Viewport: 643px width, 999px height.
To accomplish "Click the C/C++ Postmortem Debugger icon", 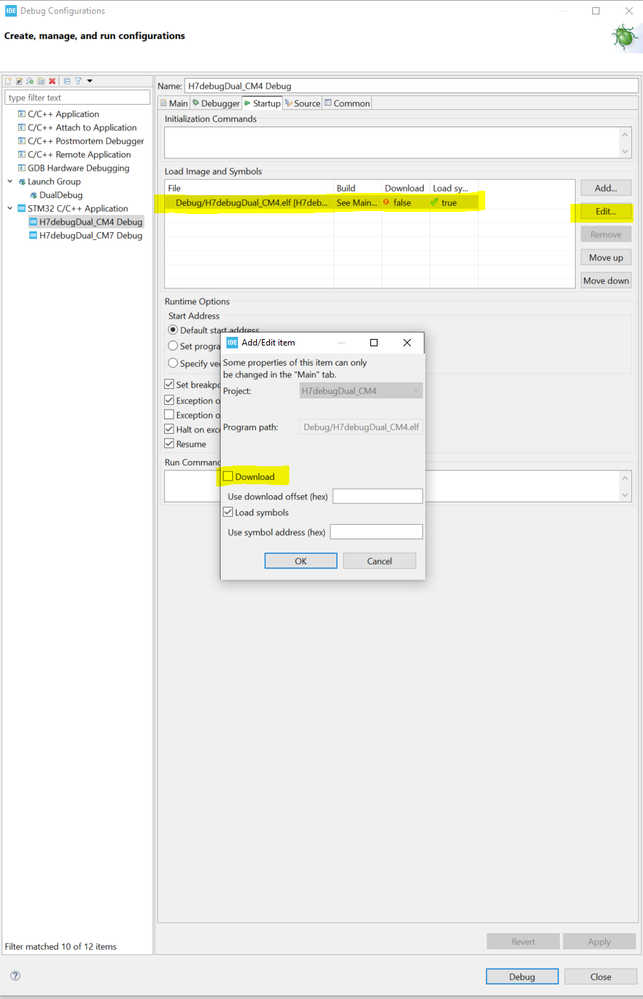I will point(22,141).
